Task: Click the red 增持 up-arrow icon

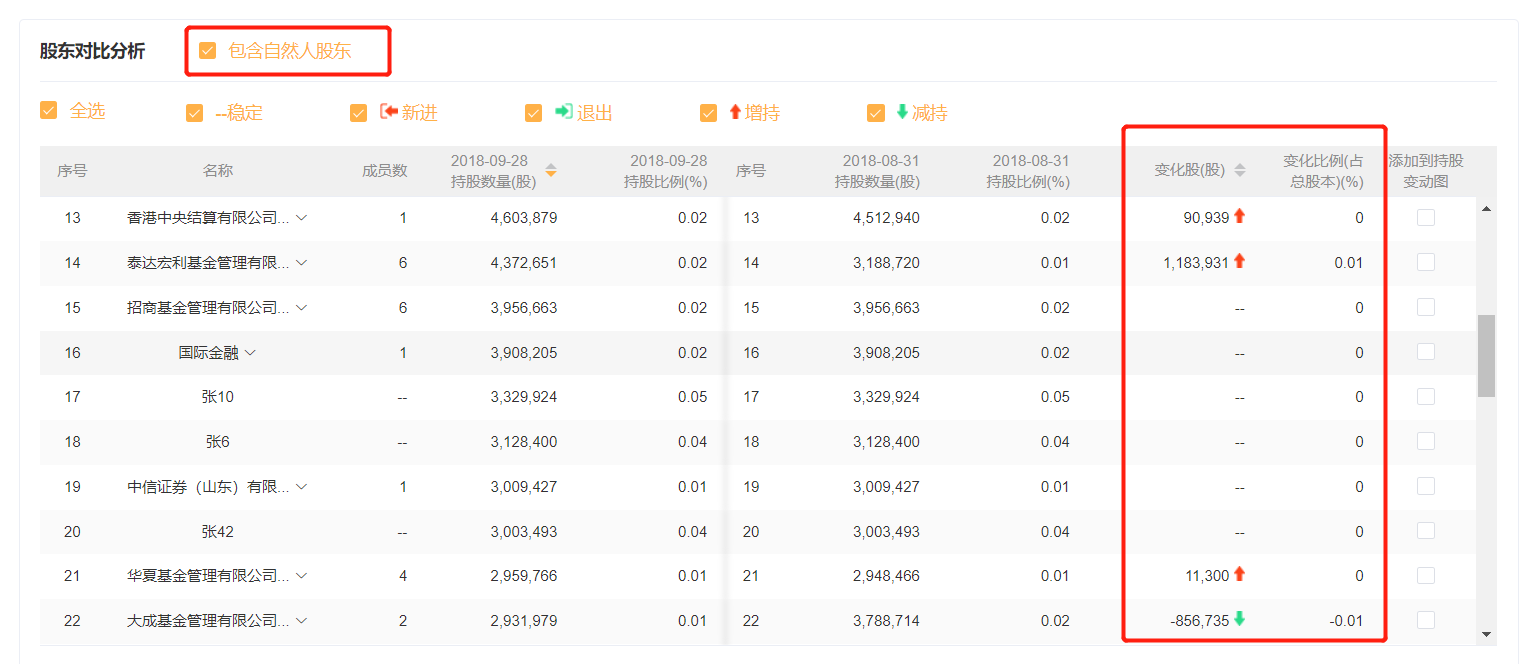Action: (735, 112)
